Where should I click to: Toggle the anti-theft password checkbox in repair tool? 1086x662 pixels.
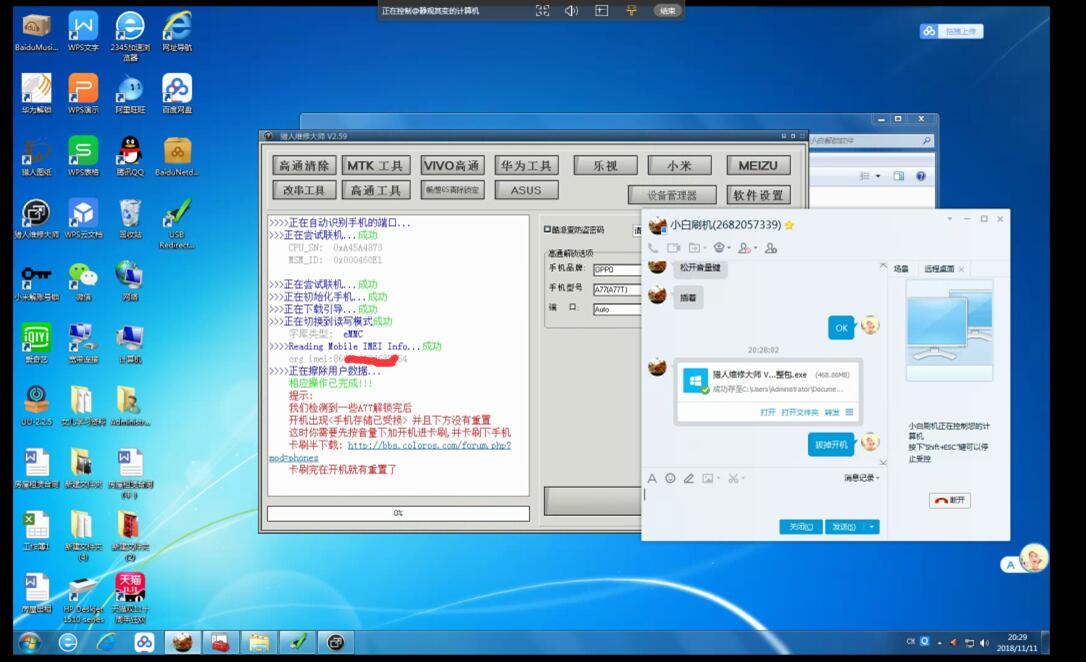[547, 229]
